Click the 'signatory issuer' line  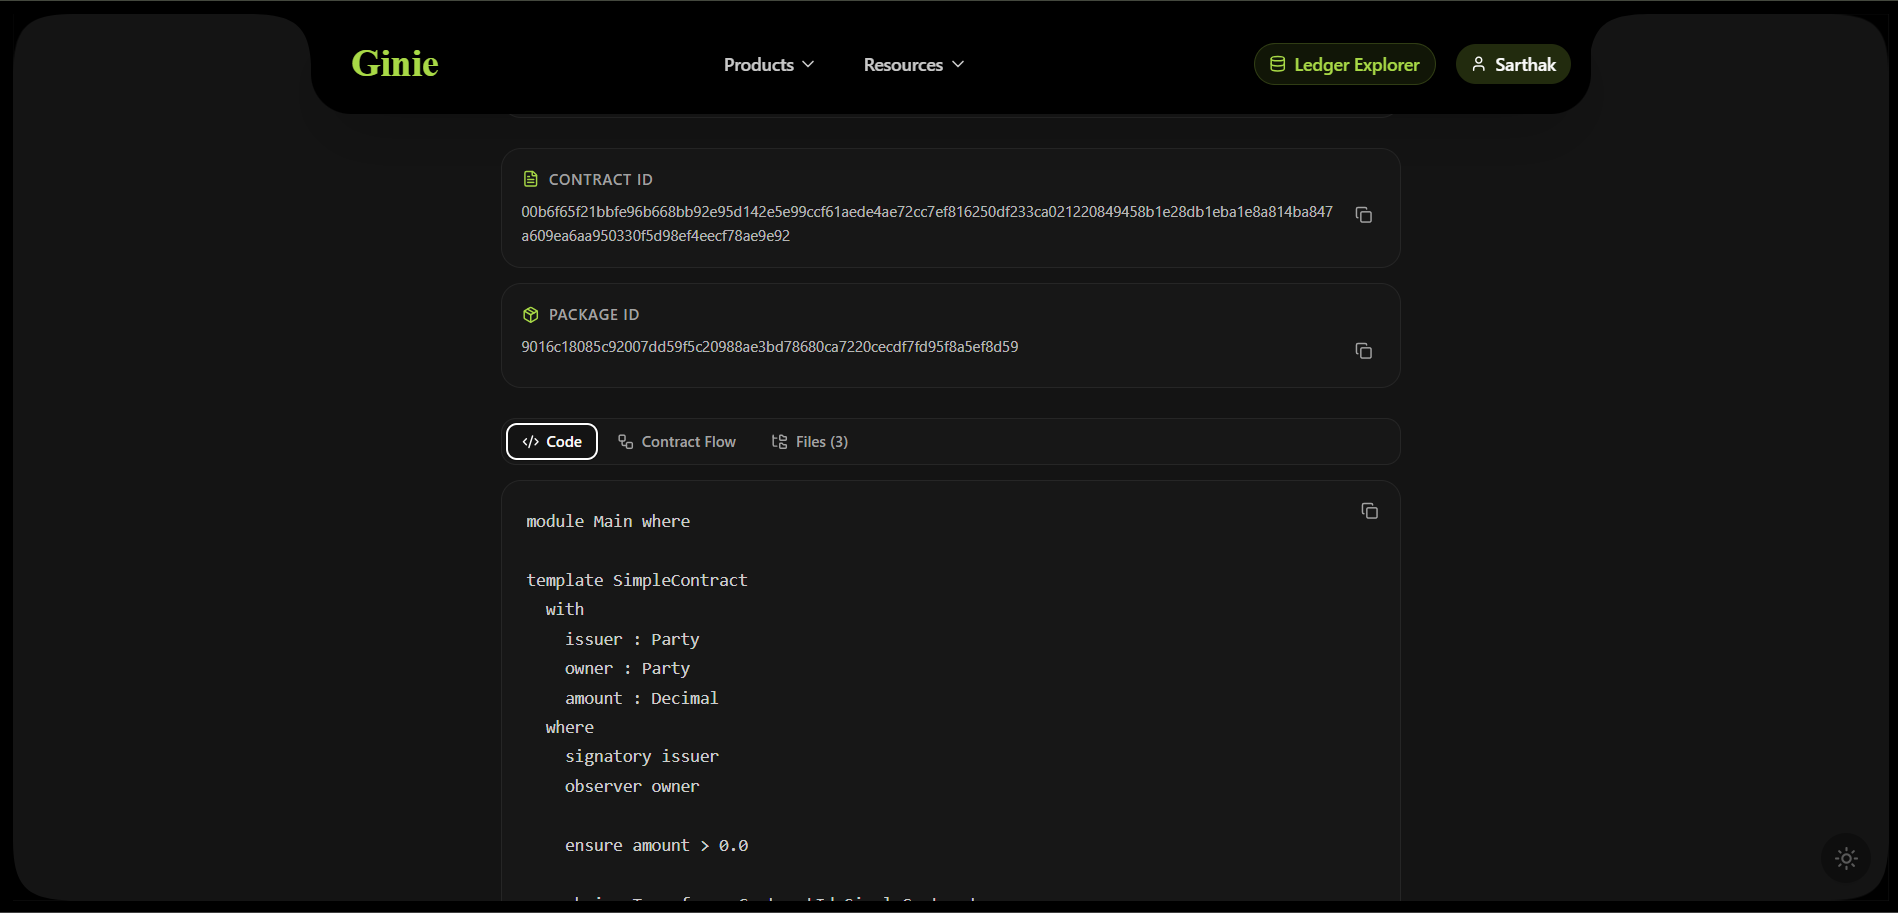point(641,757)
